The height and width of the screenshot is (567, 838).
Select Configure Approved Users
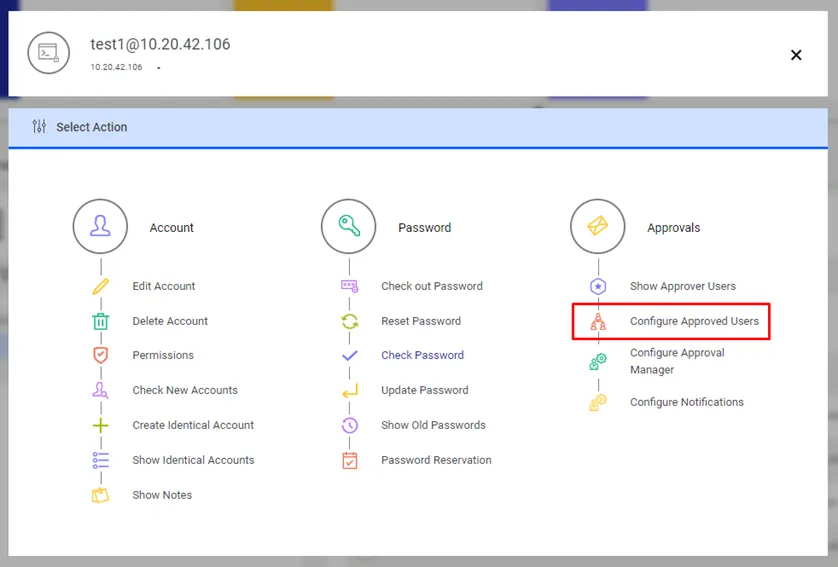pyautogui.click(x=694, y=321)
